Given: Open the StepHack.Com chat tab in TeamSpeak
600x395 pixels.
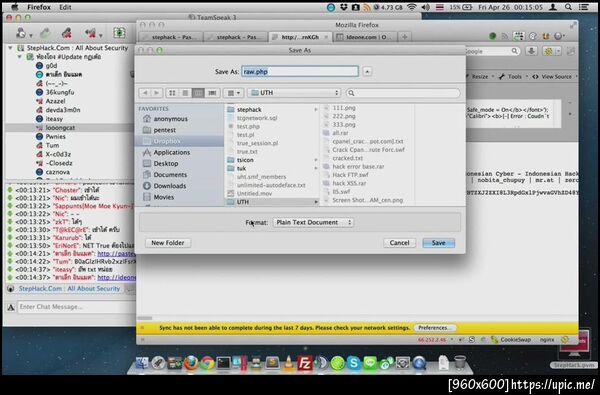Looking at the screenshot, I should (x=69, y=289).
